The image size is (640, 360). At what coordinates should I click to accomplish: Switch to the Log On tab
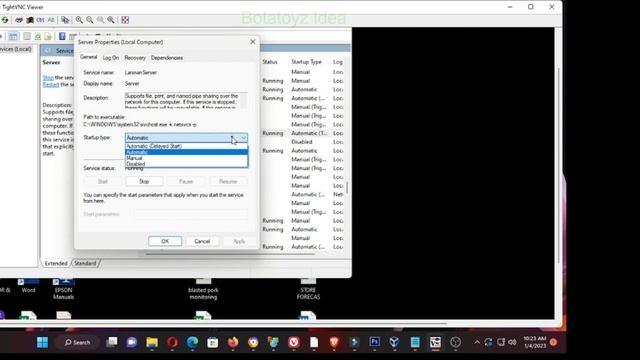coord(111,58)
